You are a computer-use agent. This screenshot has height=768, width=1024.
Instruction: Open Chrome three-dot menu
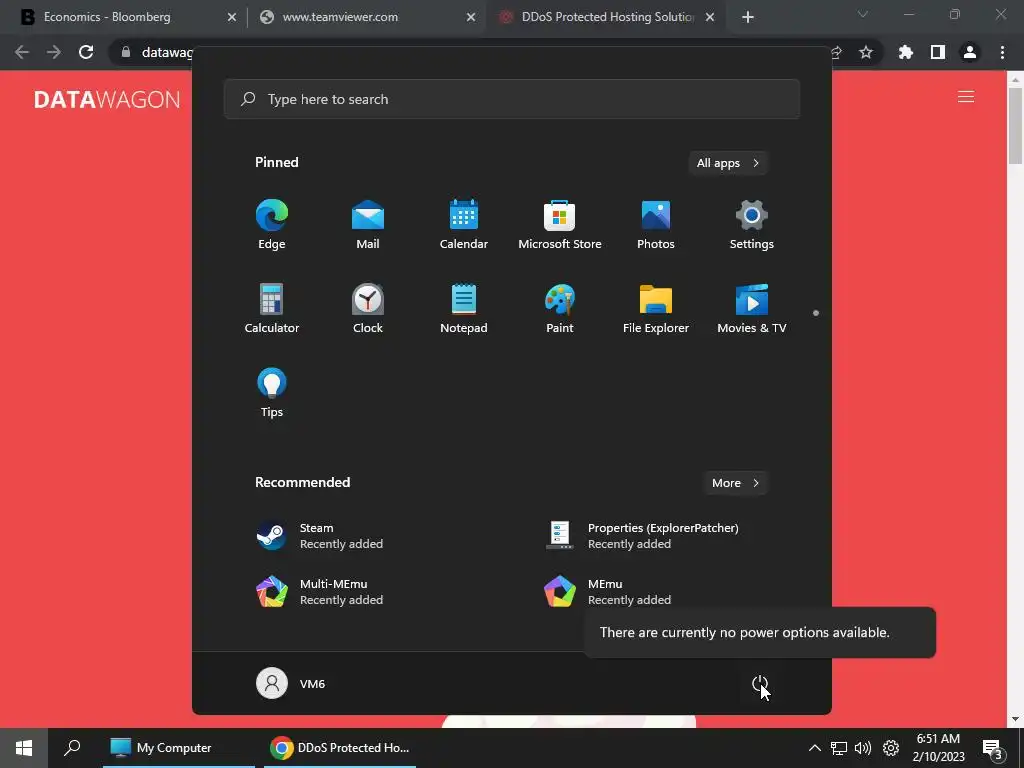(1002, 52)
